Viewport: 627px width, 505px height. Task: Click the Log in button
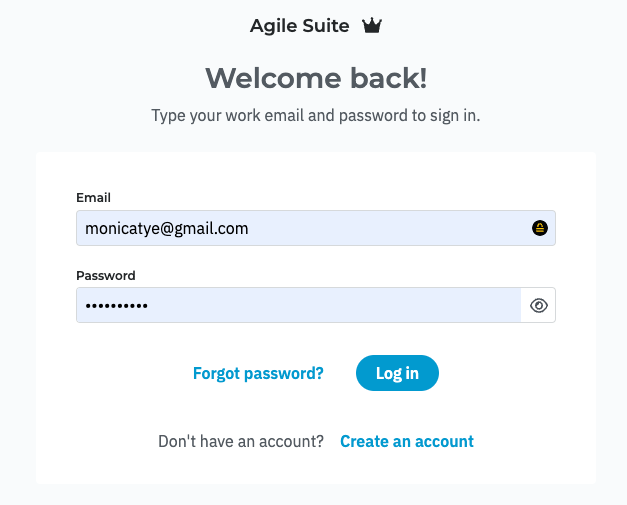point(397,373)
